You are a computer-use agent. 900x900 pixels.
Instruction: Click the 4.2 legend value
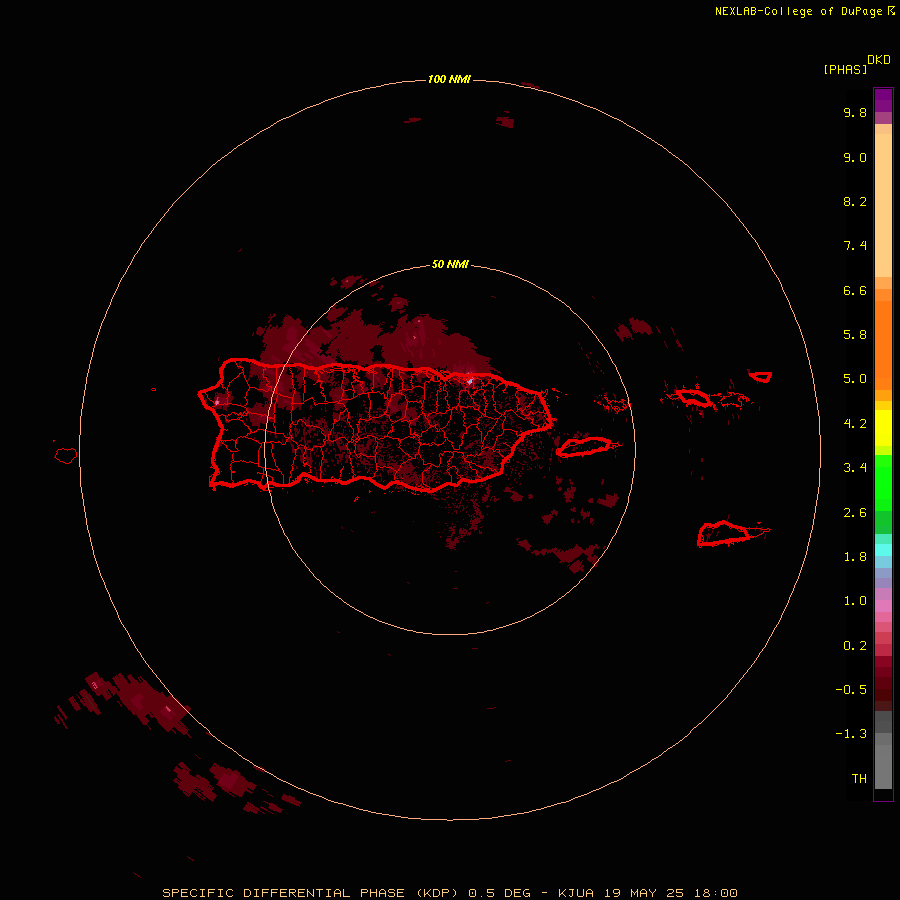(x=855, y=424)
